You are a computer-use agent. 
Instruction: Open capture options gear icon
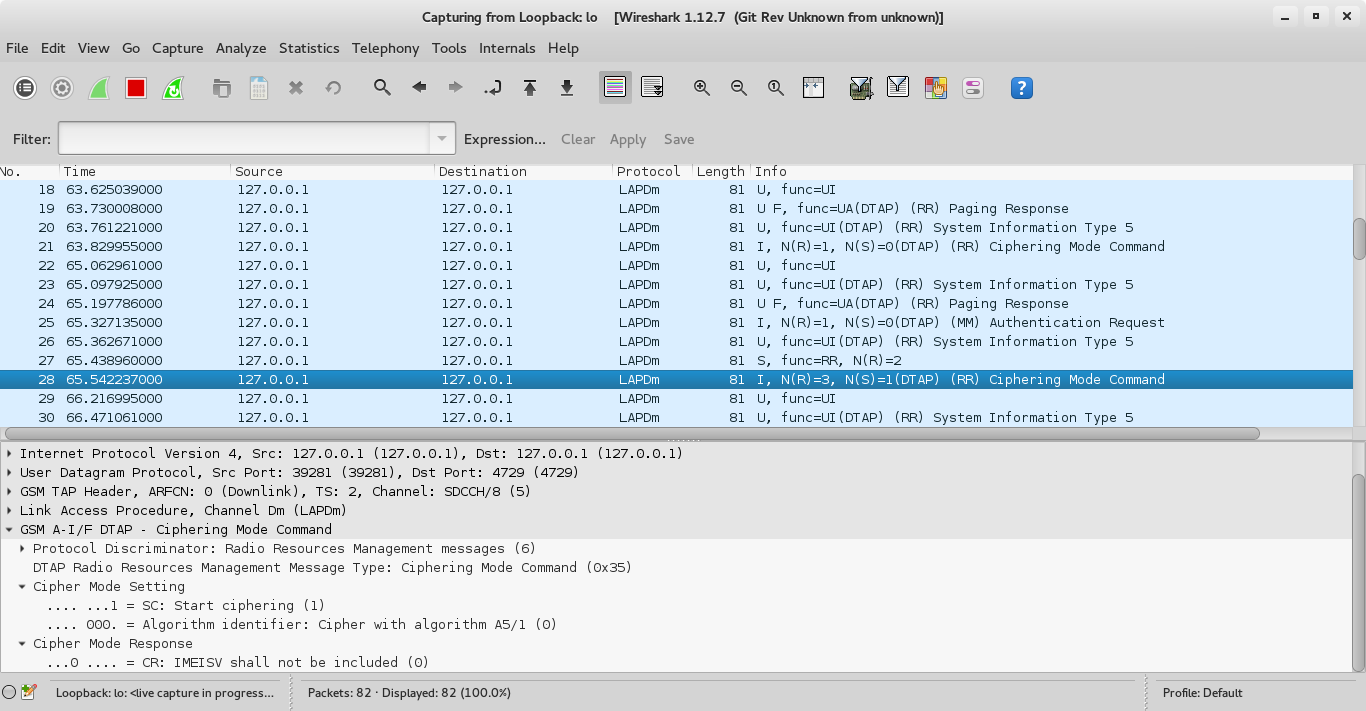tap(62, 88)
